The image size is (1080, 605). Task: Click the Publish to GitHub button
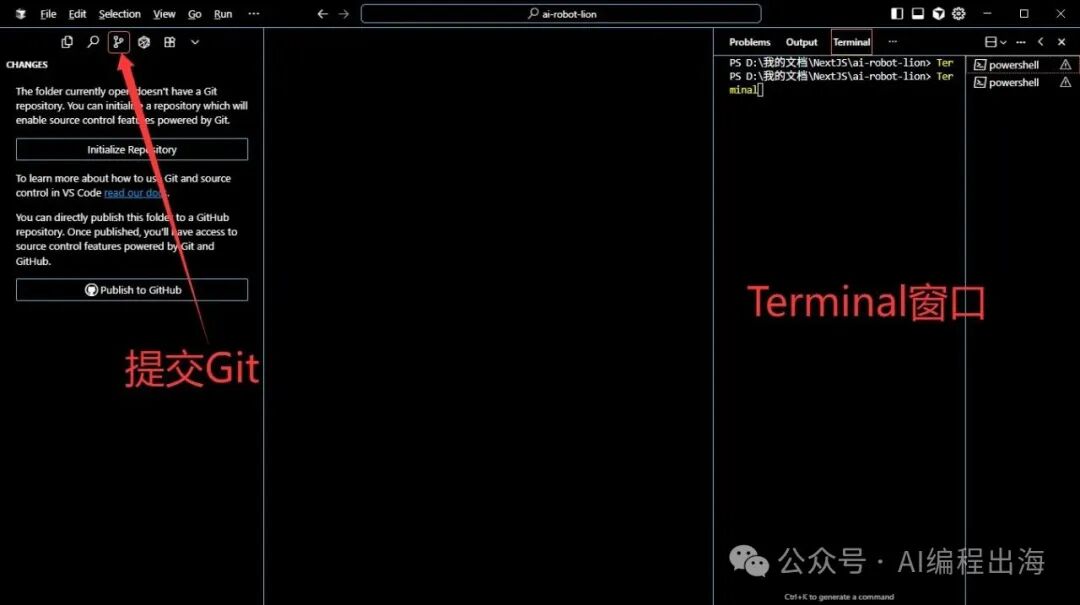point(132,290)
